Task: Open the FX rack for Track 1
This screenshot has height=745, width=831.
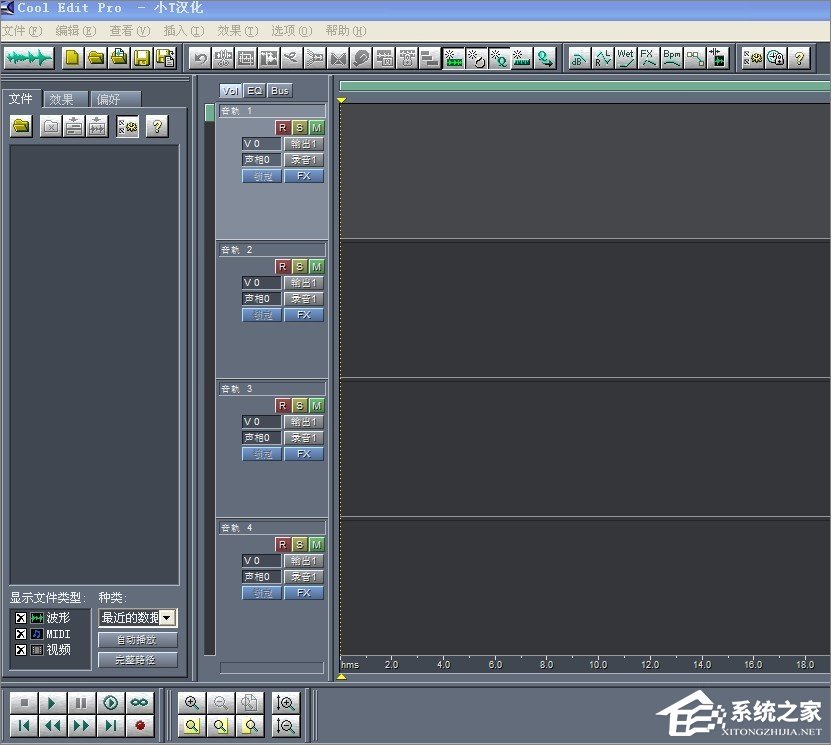Action: click(304, 176)
